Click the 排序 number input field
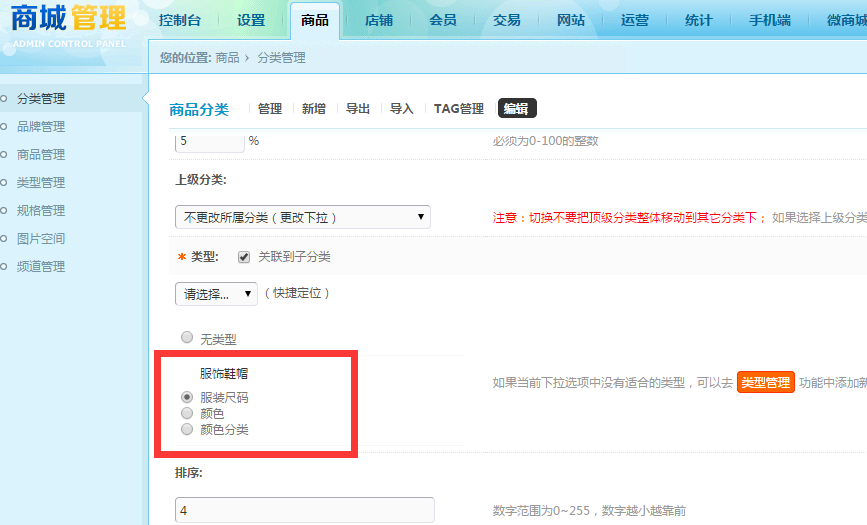 (x=305, y=510)
